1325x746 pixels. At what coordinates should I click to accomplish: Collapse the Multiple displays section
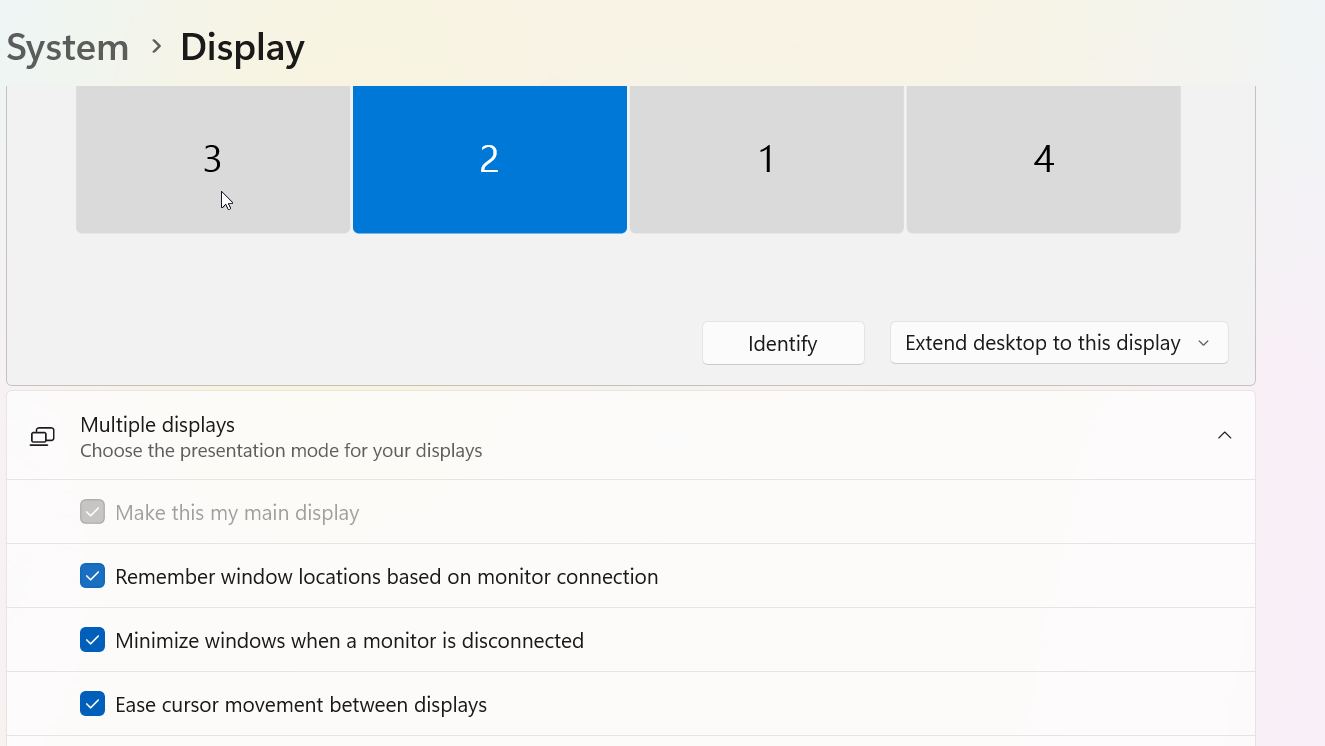[x=1224, y=436]
